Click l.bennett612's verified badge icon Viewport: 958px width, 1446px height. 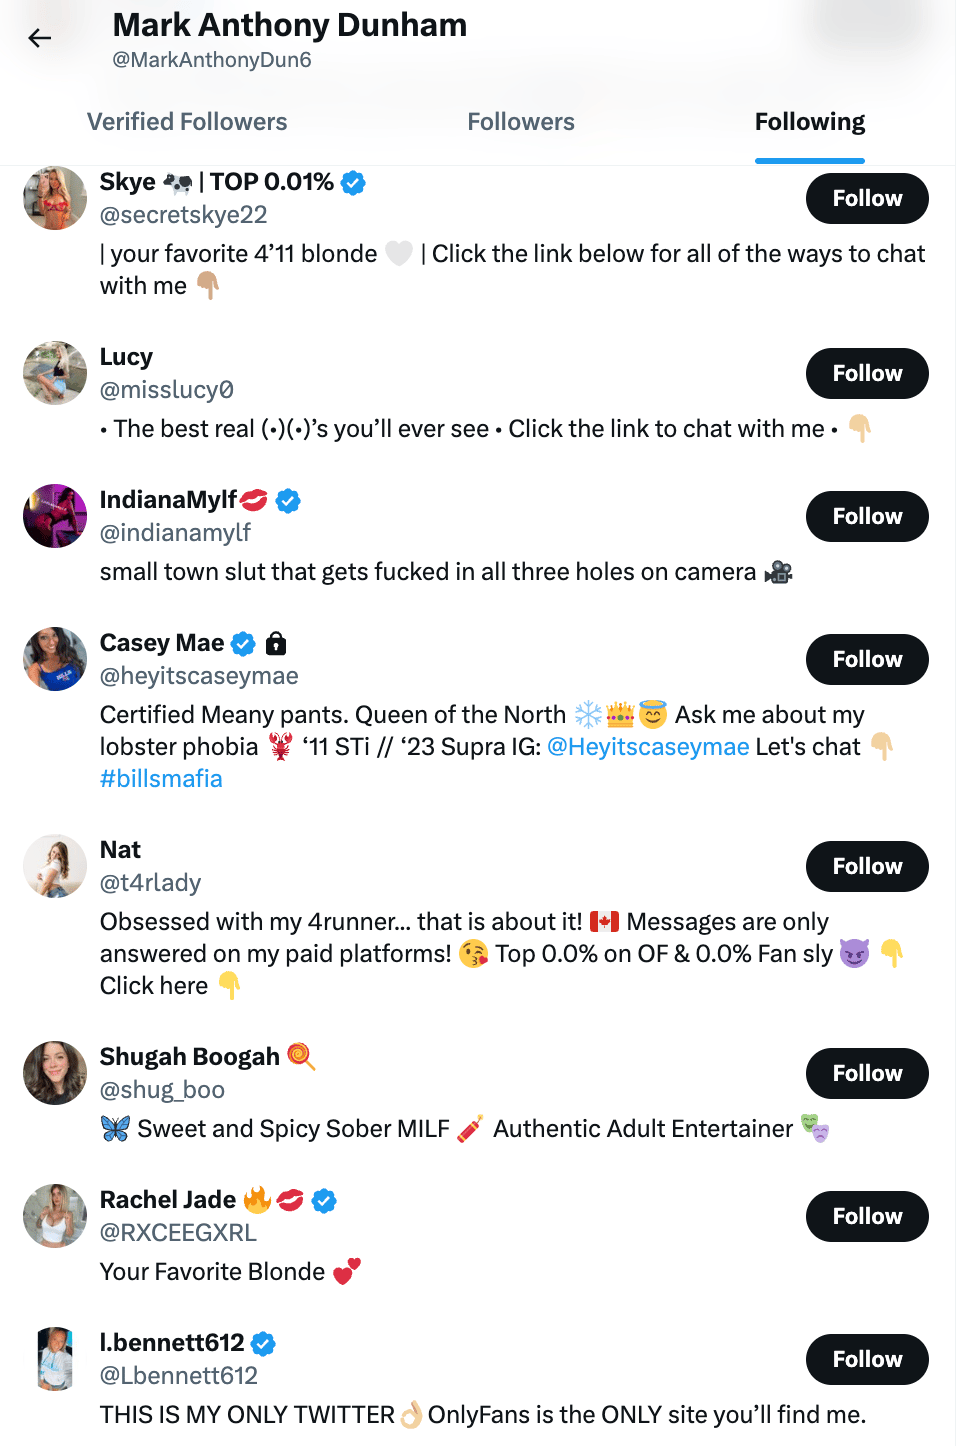coord(263,1344)
